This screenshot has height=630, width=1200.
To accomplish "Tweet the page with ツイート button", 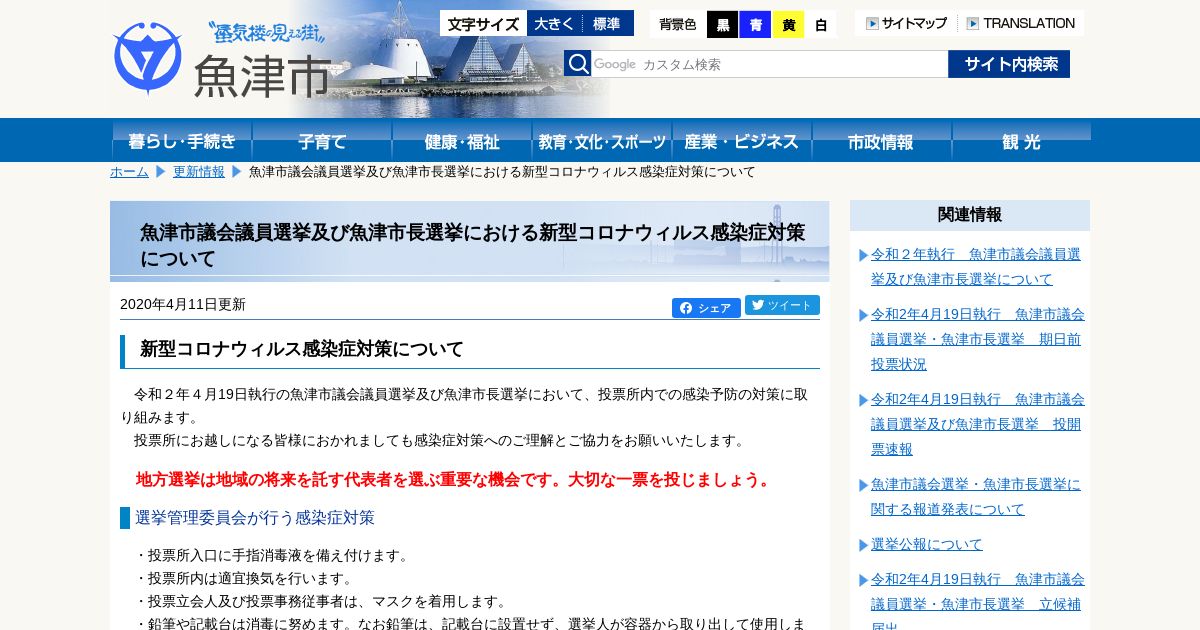I will click(x=782, y=305).
